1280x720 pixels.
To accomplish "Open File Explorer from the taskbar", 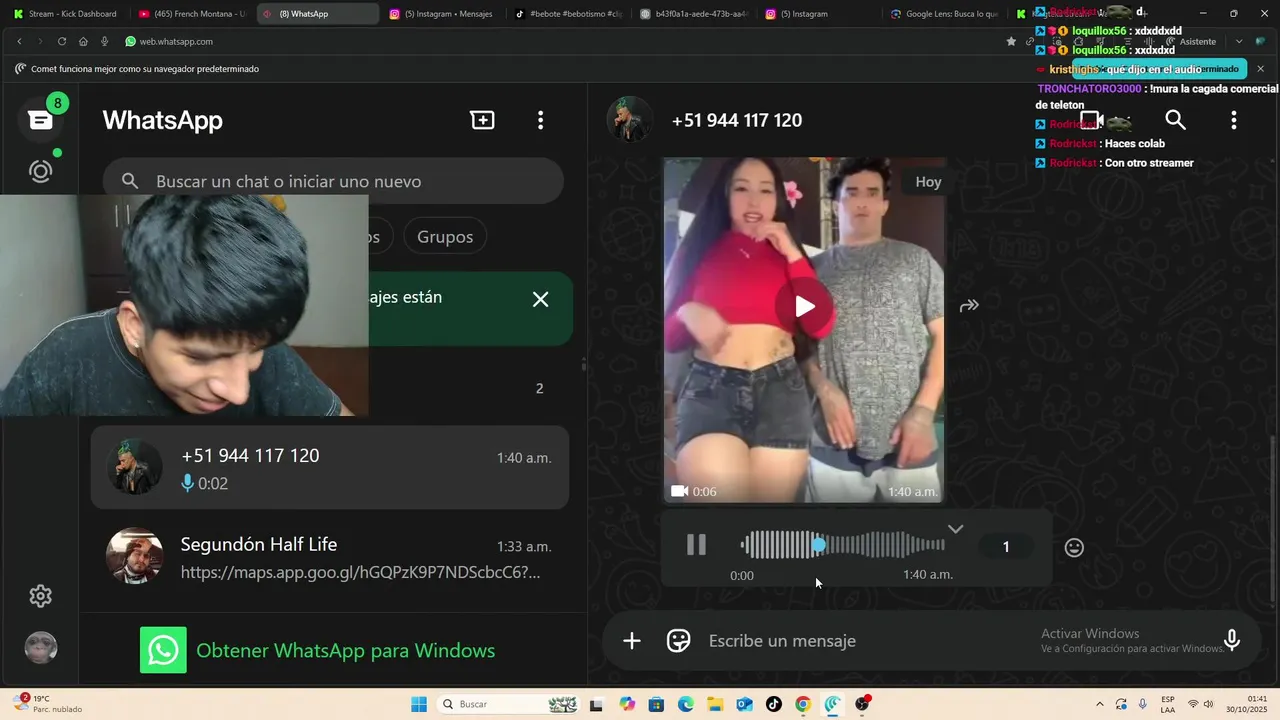I will [715, 704].
